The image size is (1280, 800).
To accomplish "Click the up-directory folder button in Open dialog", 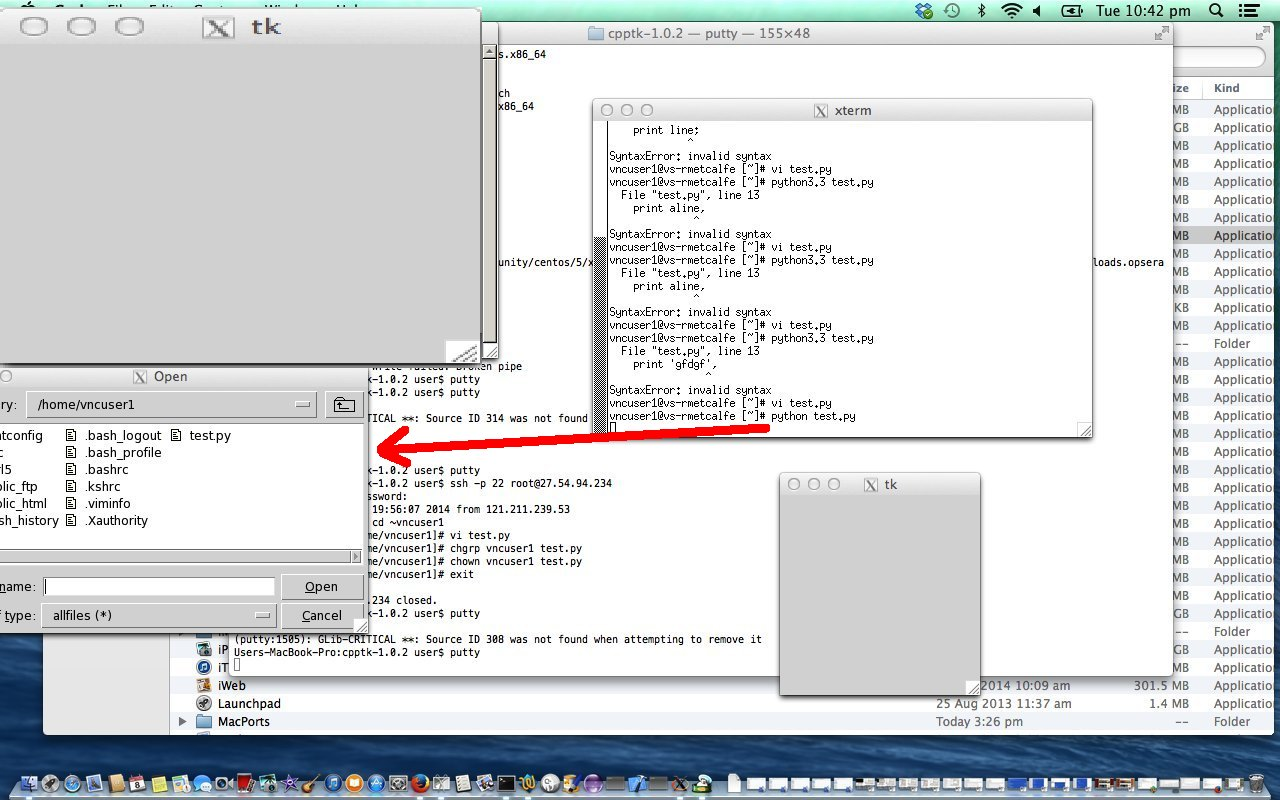I will [x=343, y=405].
